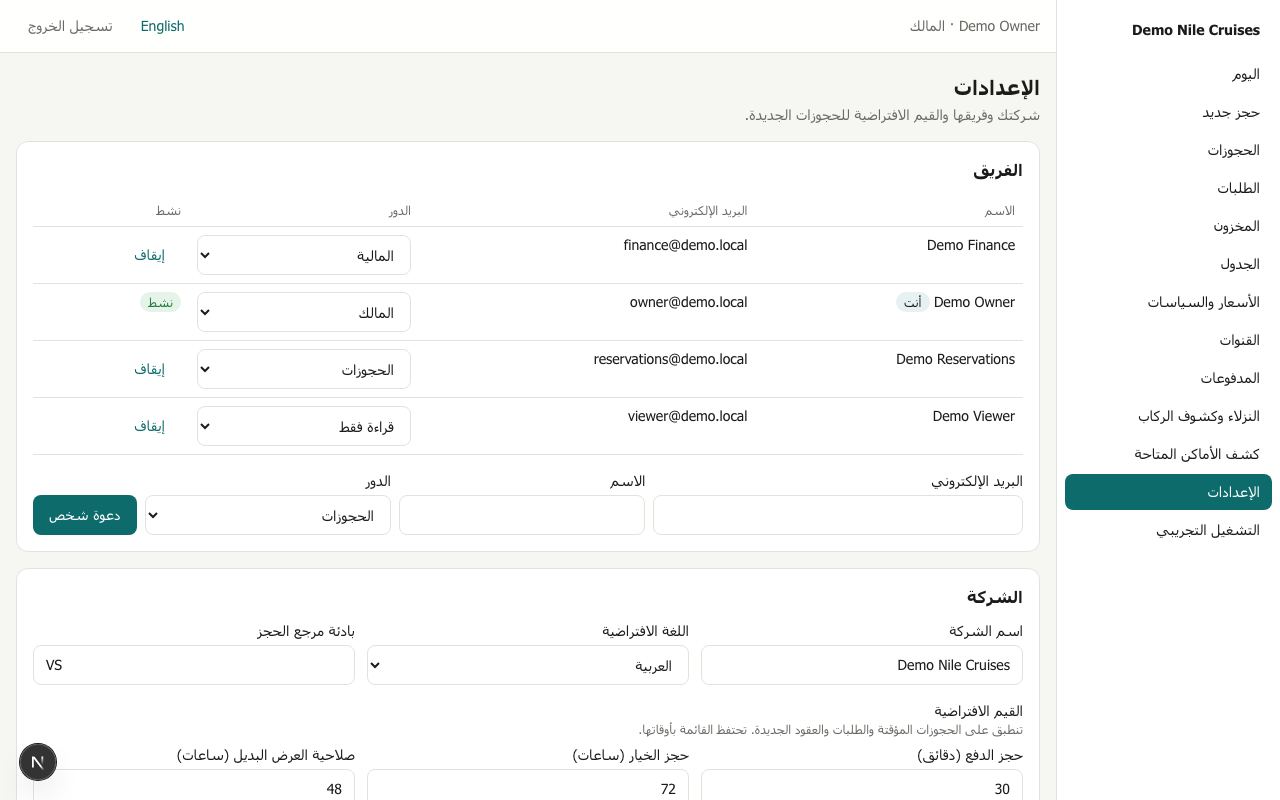Open role dropdown for Demo Reservations
This screenshot has height=800, width=1280.
pos(304,369)
